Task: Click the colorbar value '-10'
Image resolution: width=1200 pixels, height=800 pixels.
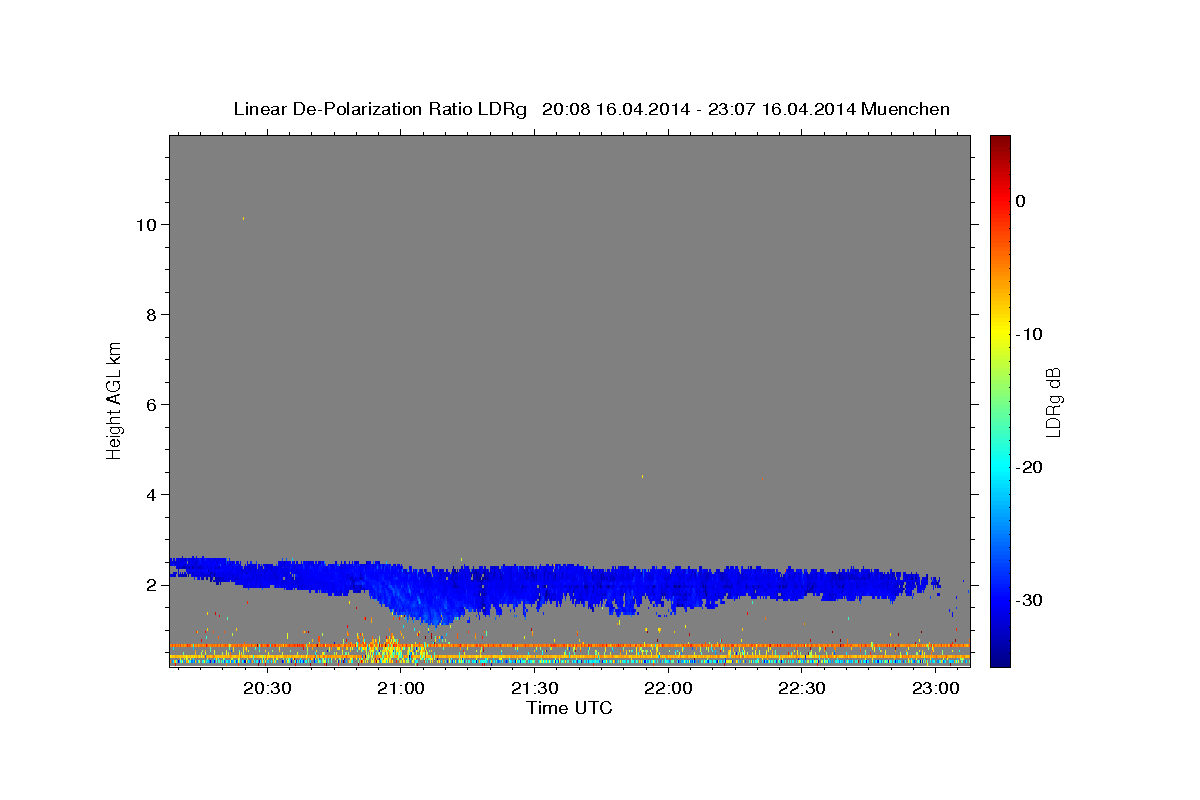Action: tap(1030, 334)
